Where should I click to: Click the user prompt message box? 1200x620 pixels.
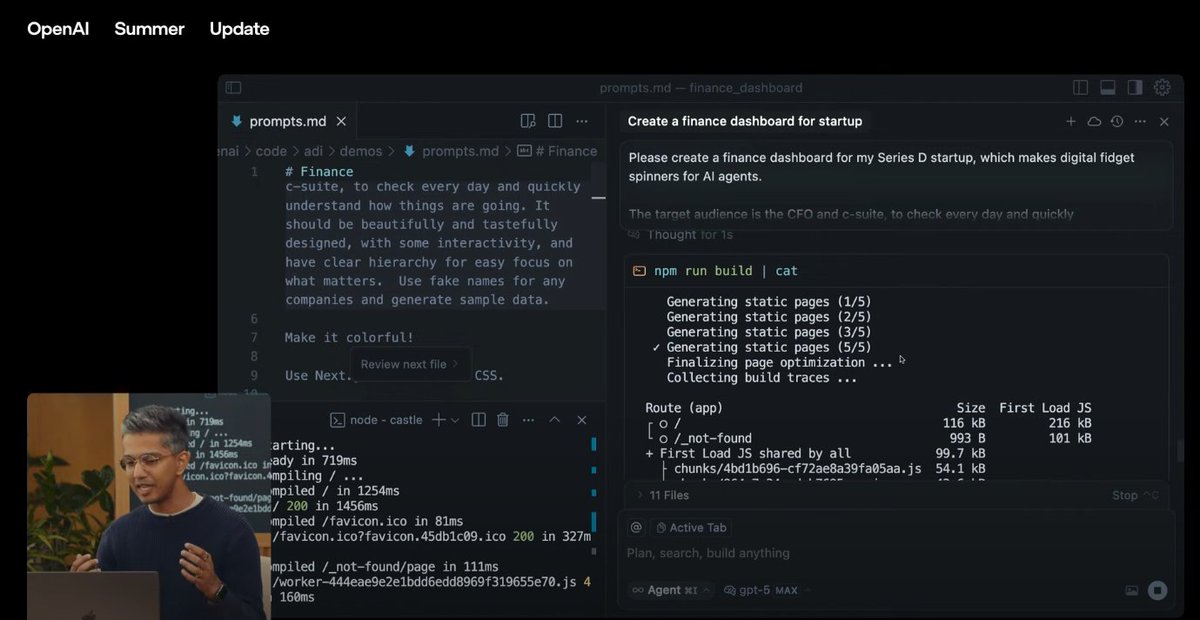(x=897, y=185)
